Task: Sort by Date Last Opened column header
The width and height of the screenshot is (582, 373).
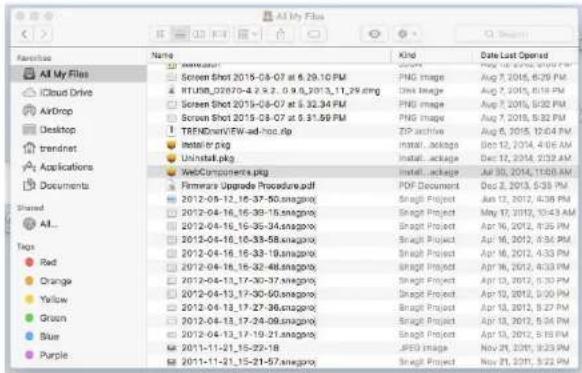Action: [525, 55]
